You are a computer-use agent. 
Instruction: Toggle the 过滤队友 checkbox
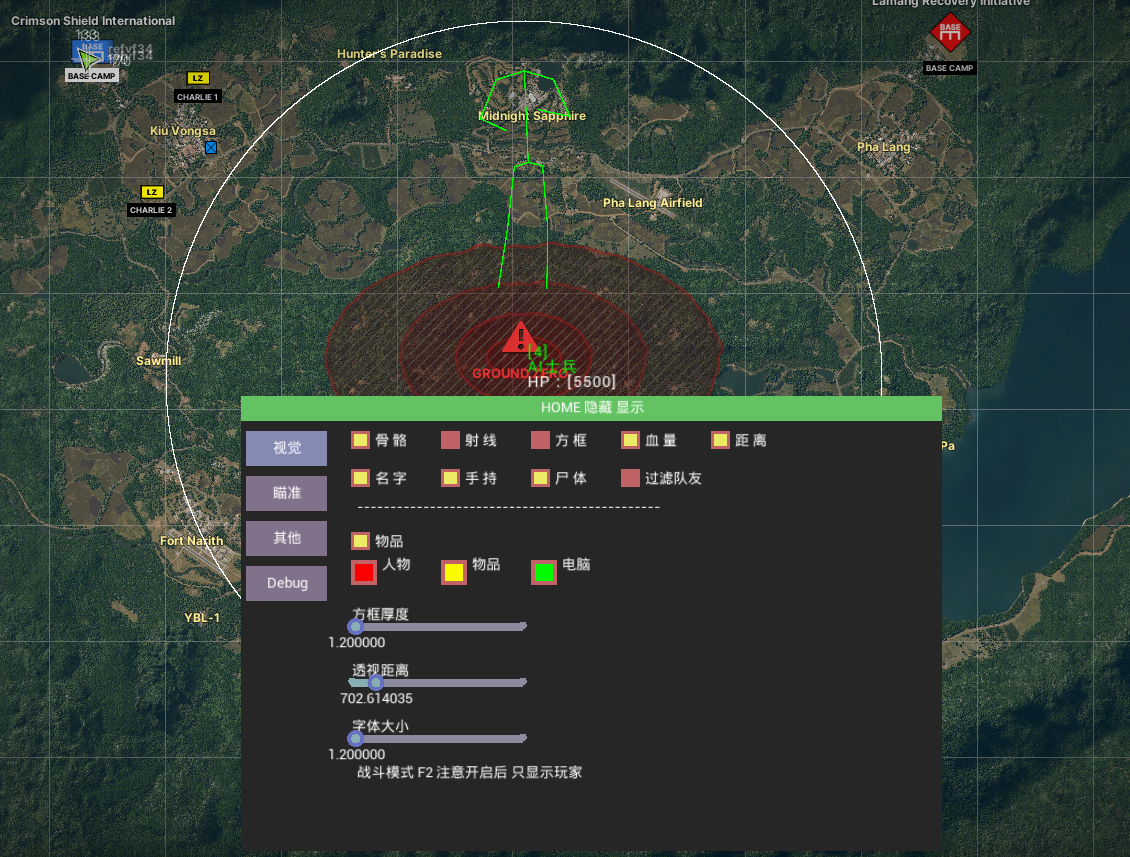(631, 478)
